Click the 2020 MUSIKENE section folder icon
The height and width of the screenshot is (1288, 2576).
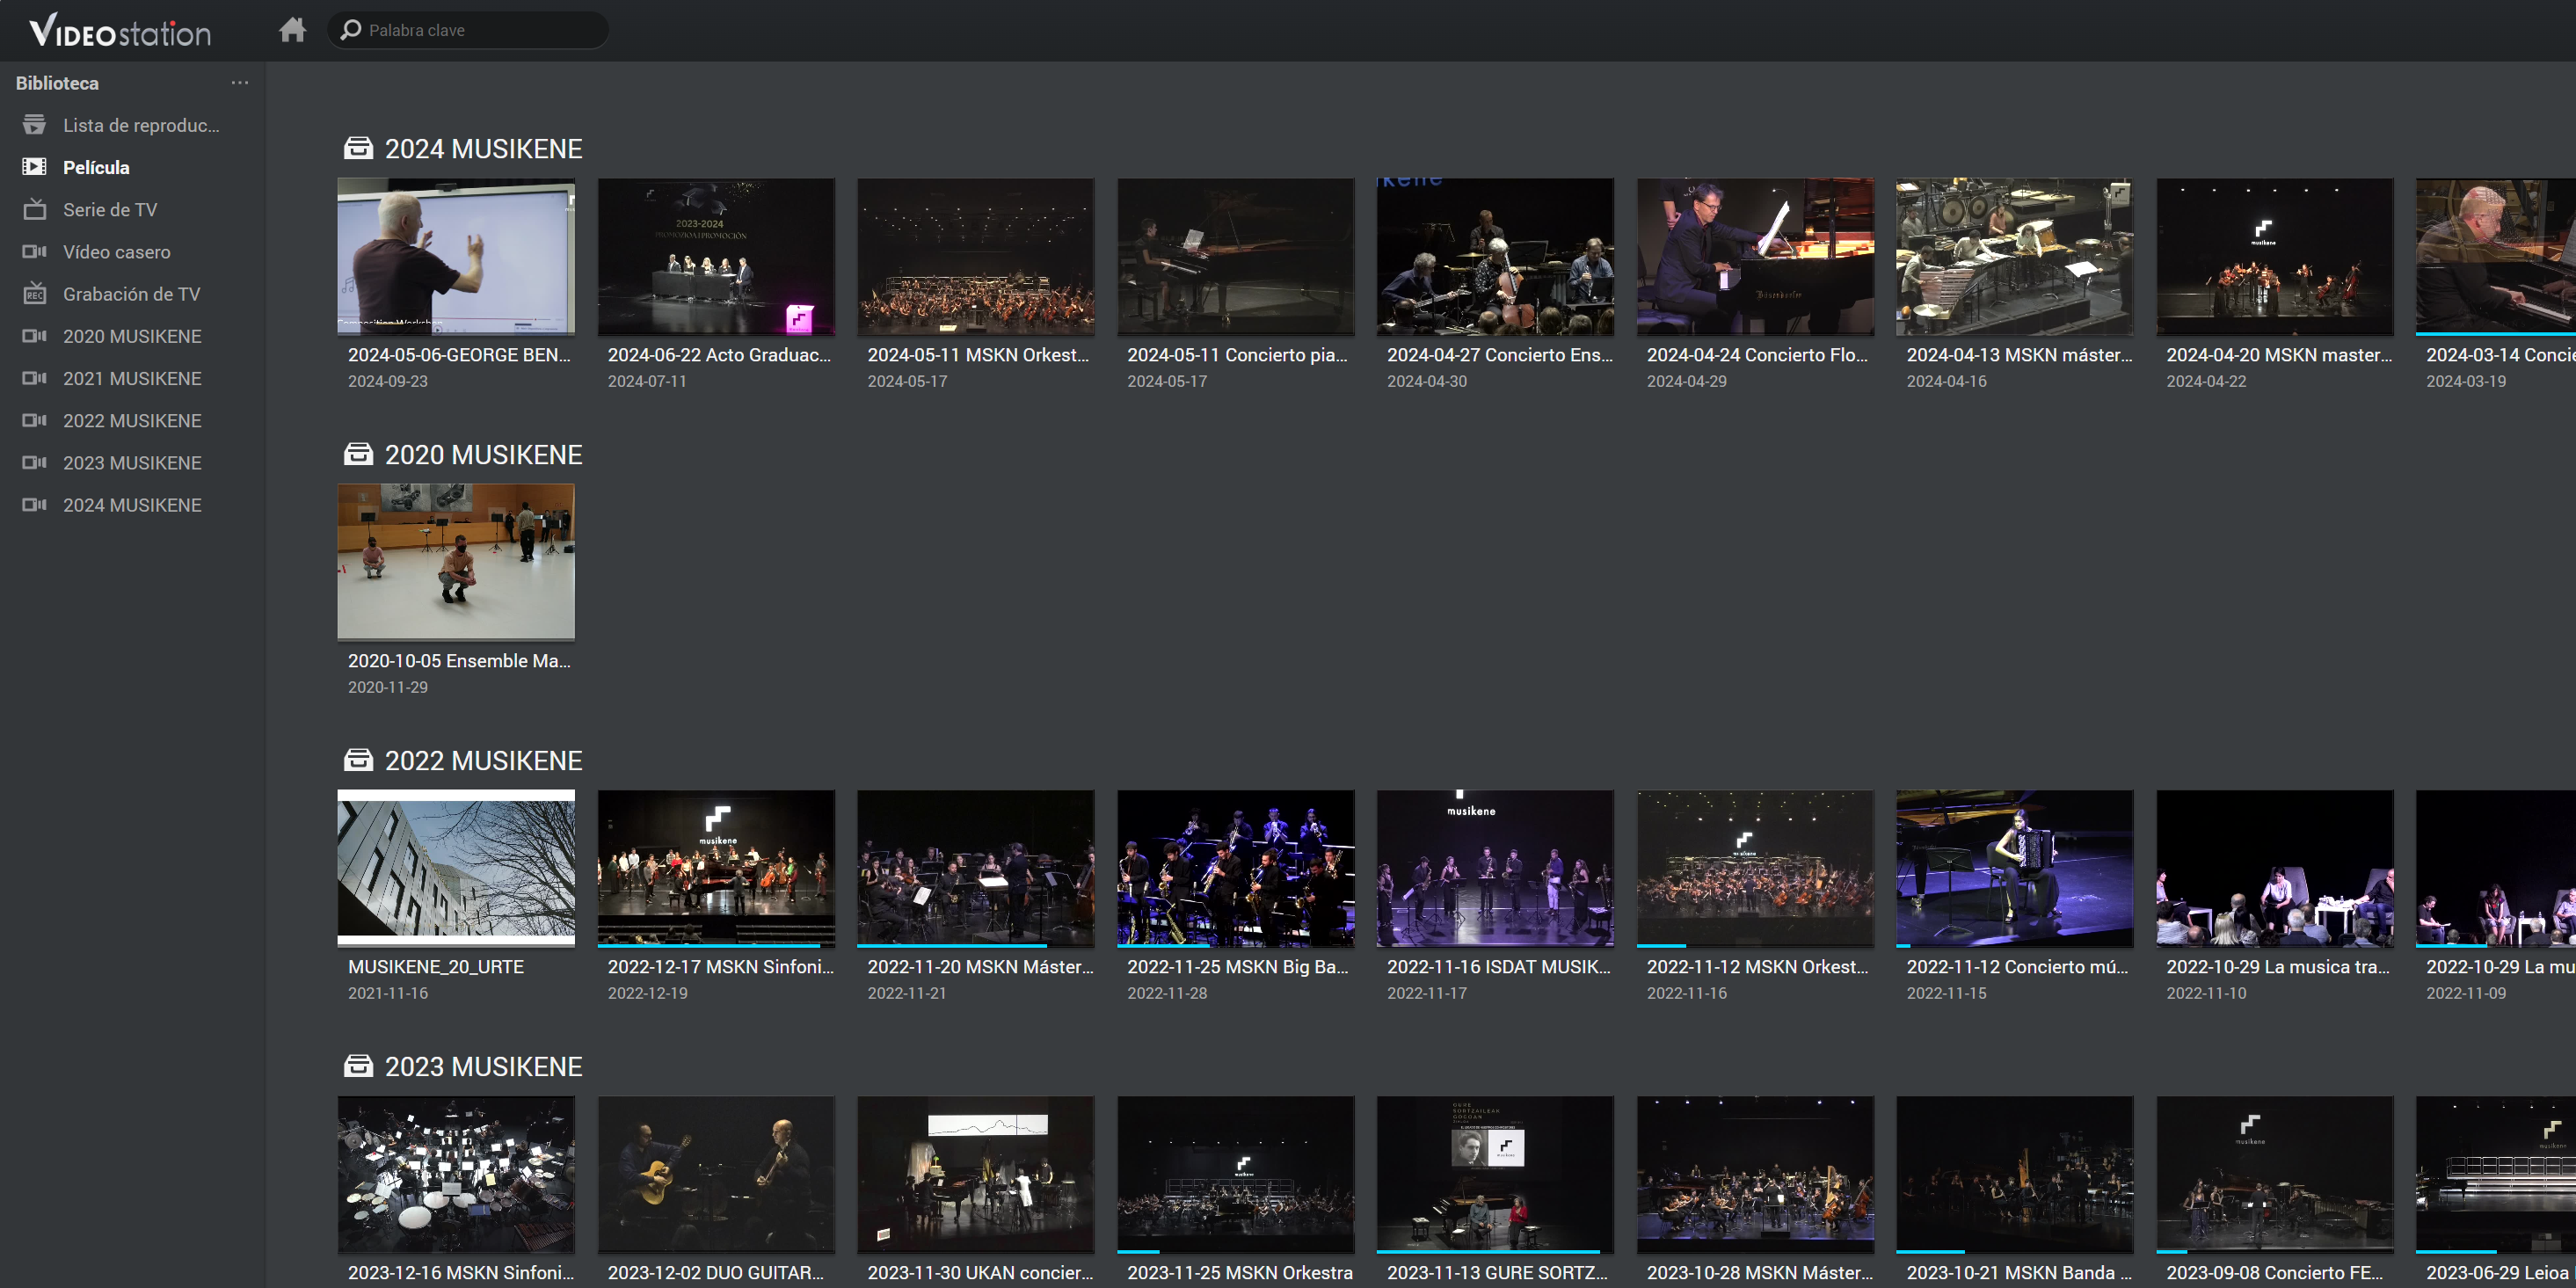click(x=358, y=455)
